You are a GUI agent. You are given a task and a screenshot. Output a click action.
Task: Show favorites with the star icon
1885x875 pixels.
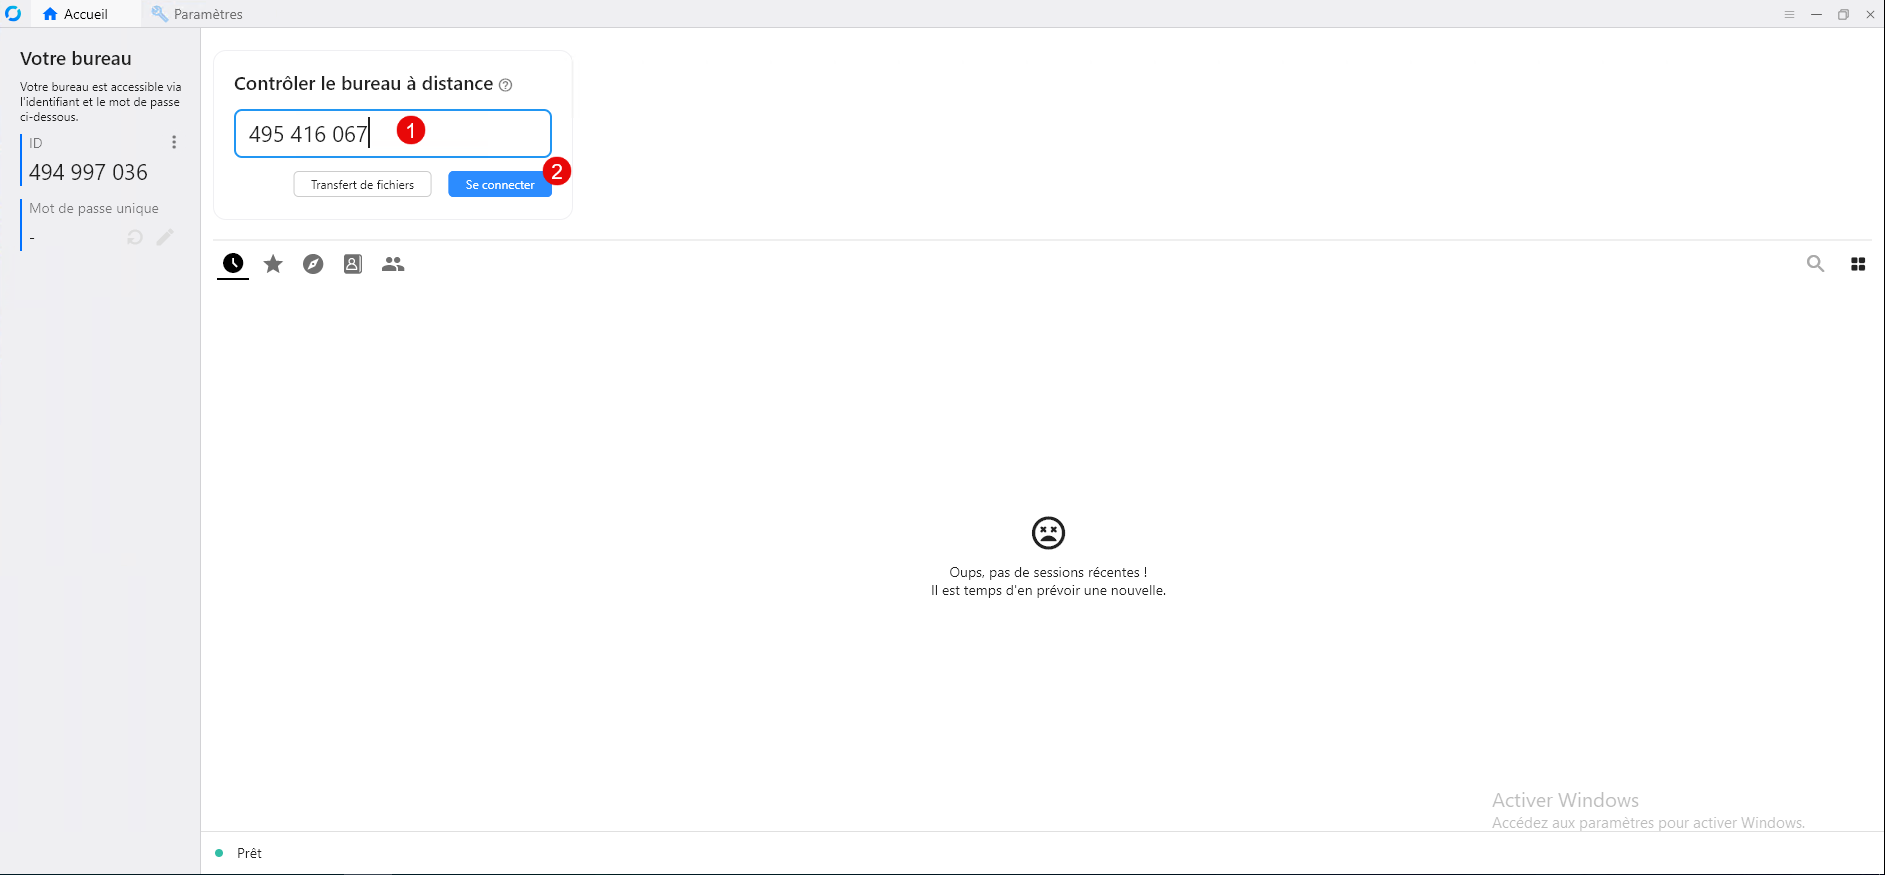tap(273, 264)
